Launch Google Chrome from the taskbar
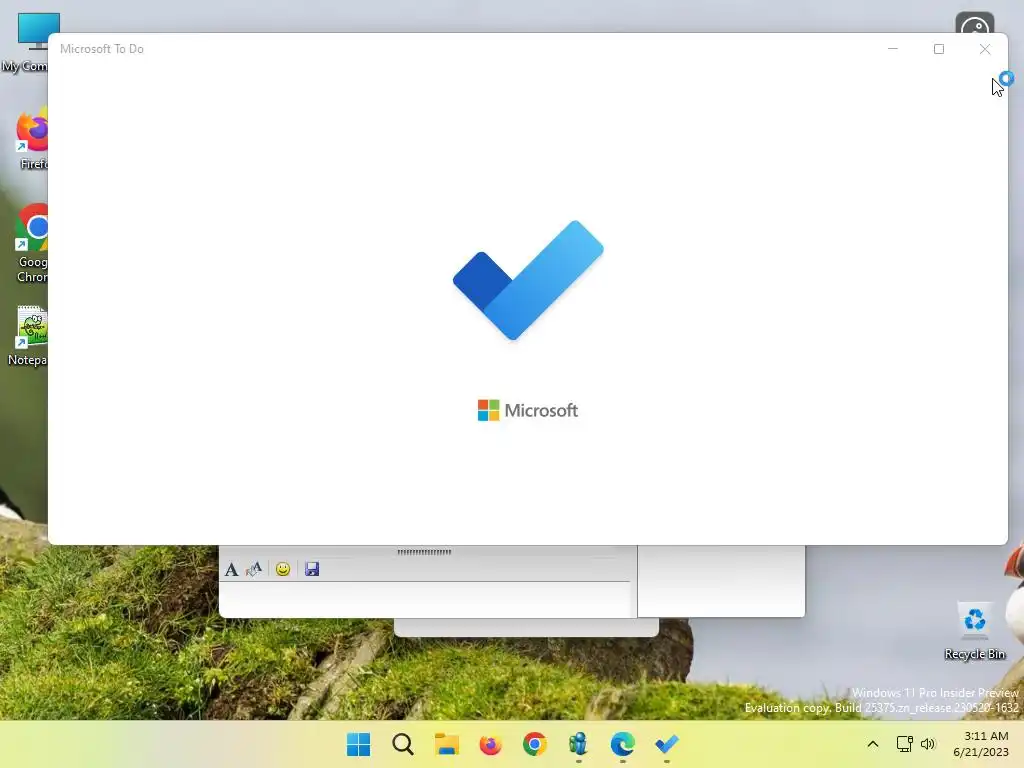 coord(534,744)
